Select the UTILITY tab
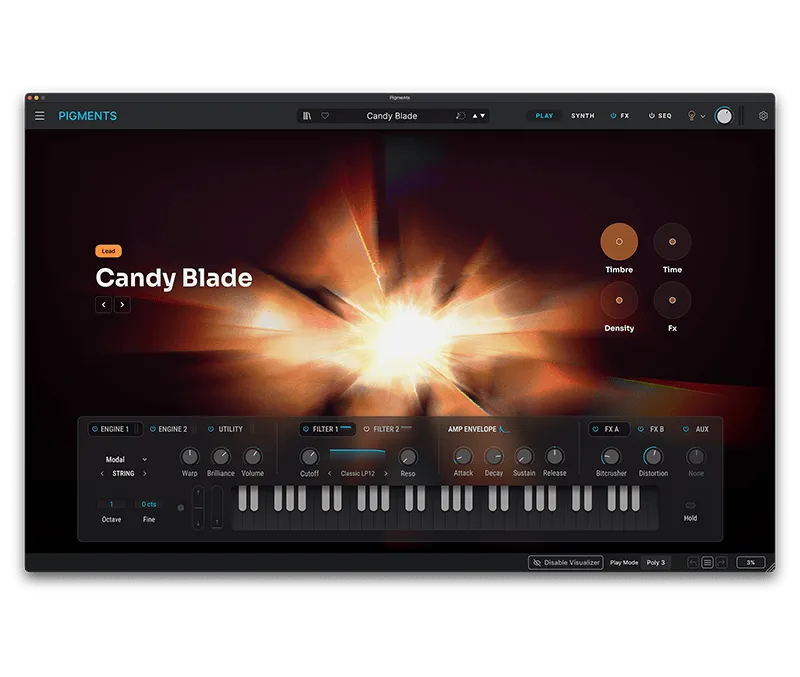The image size is (800, 677). (231, 429)
